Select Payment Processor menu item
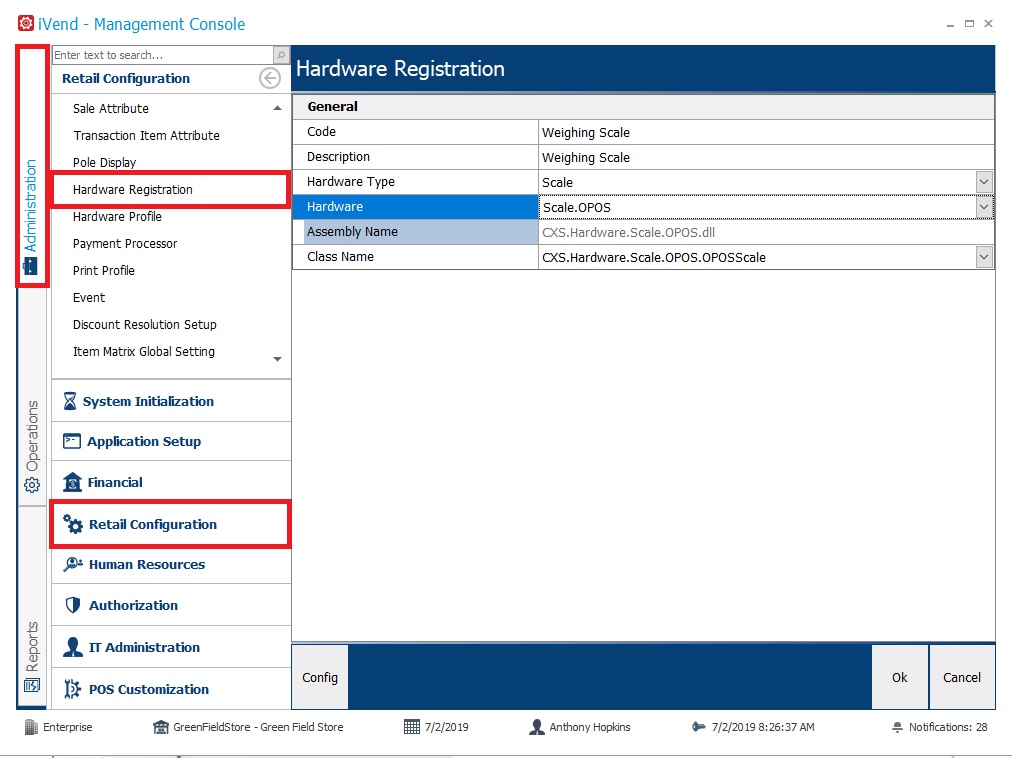This screenshot has height=758, width=1012. coord(125,244)
